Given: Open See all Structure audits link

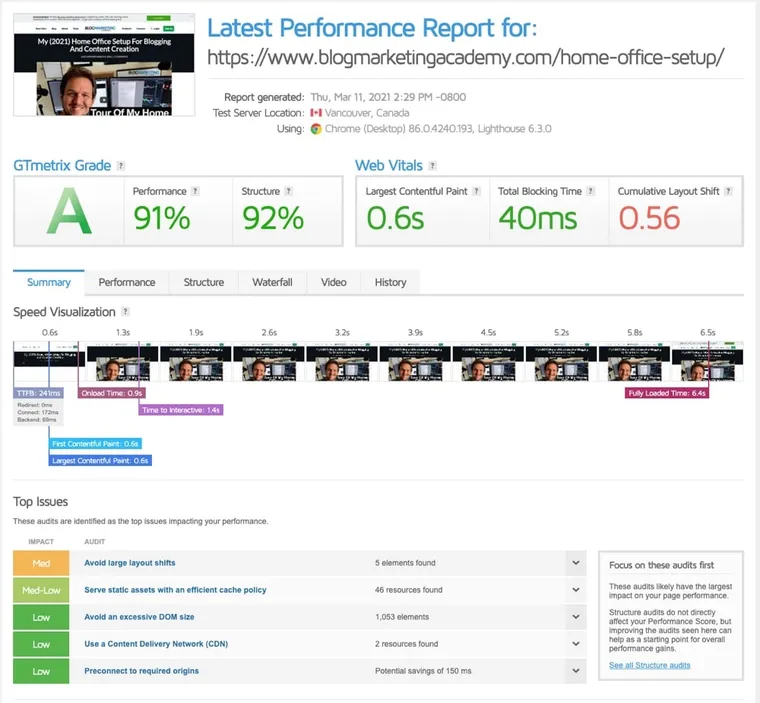Looking at the screenshot, I should 649,665.
